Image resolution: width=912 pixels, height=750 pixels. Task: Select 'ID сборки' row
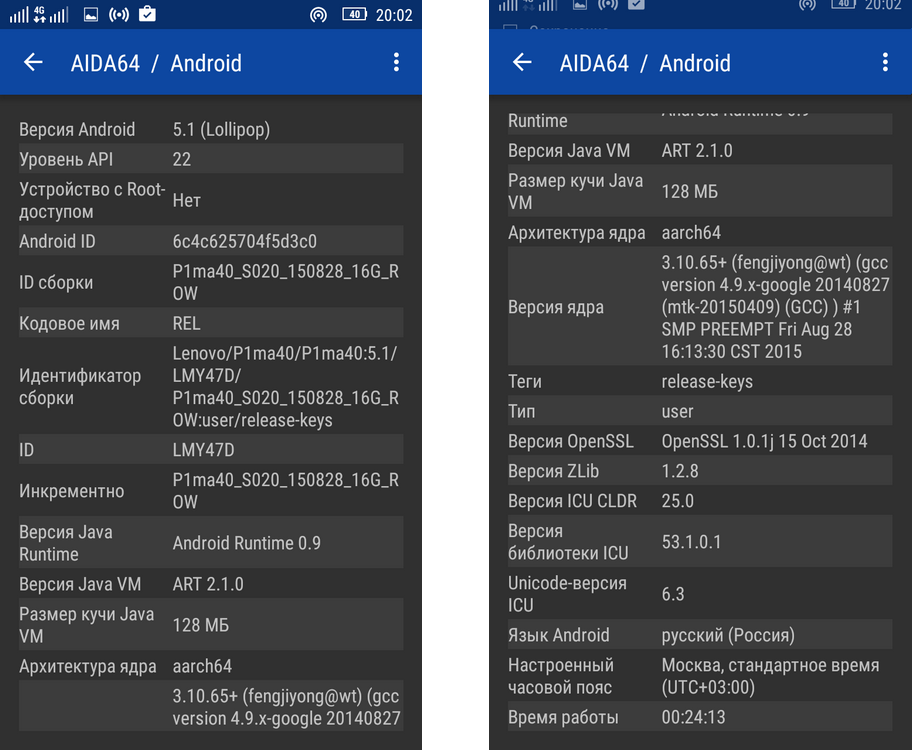tap(211, 282)
